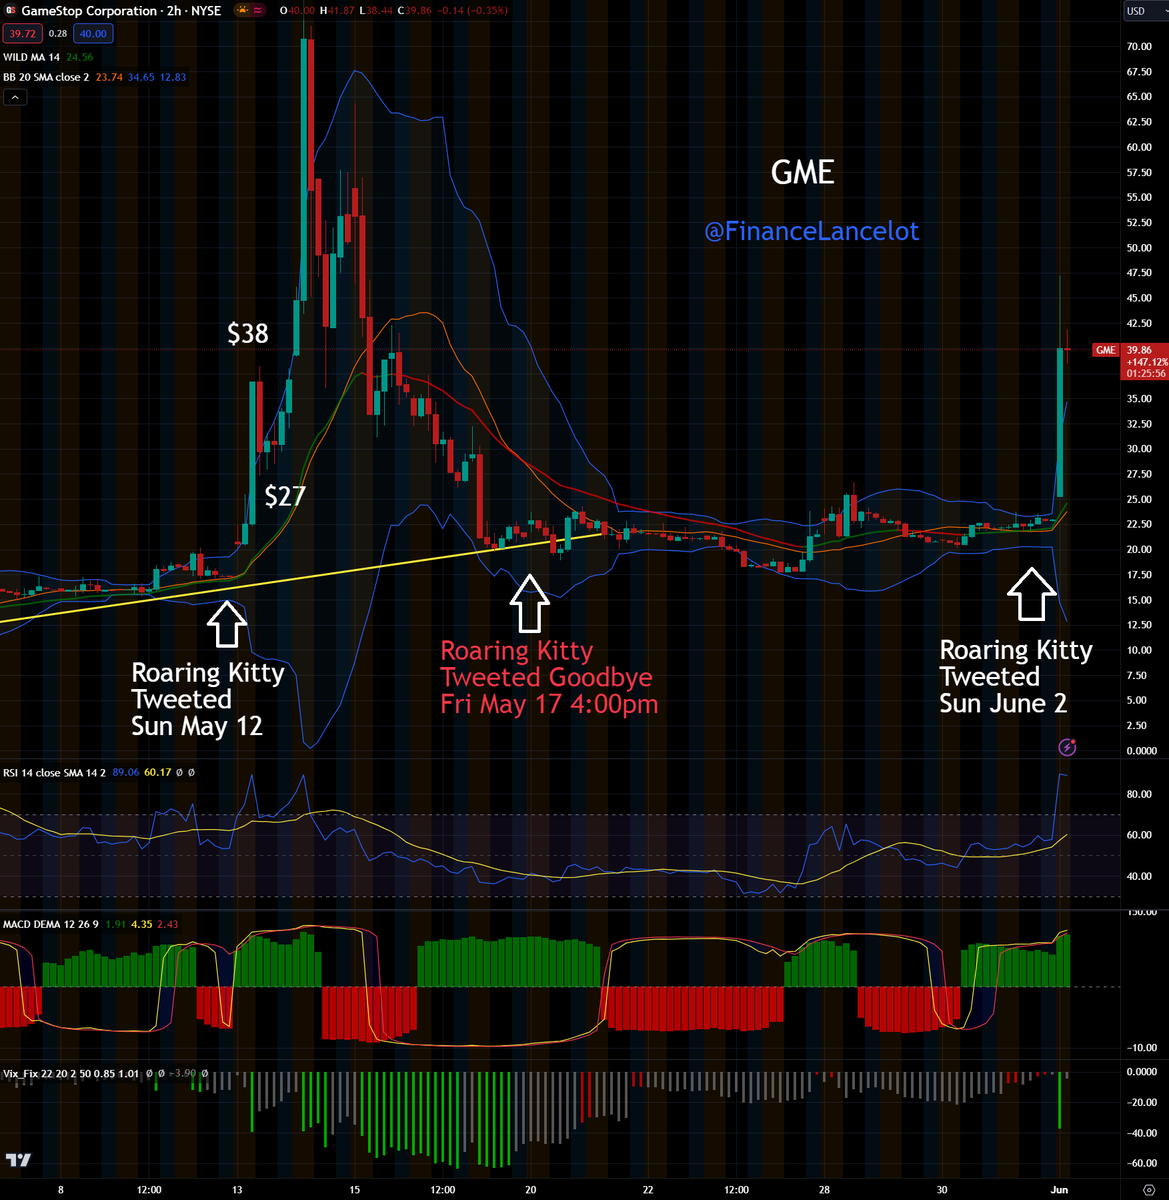Click the GME price label on price axis
This screenshot has height=1200, width=1169.
click(1105, 350)
